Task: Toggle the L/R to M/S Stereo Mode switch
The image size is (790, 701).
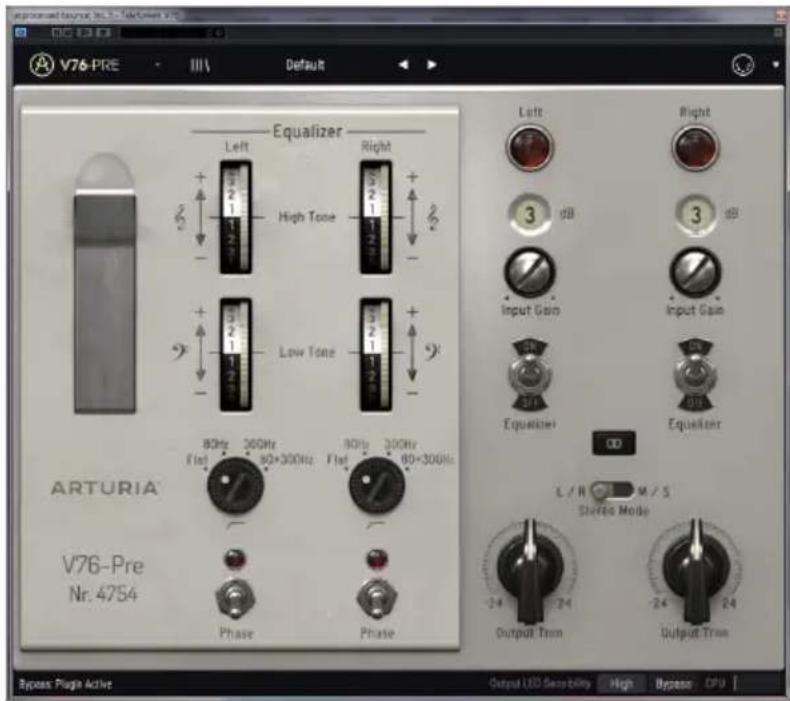Action: [612, 490]
